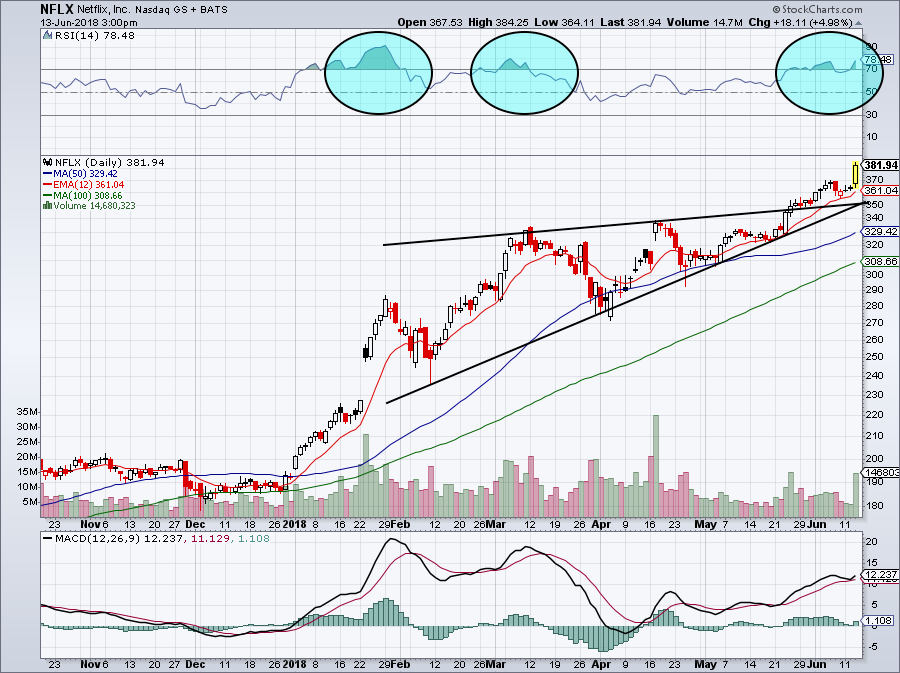Click the 'Netflix, Inc. Nasdaq GS + BATS' subtitle
900x673 pixels.
(x=152, y=10)
